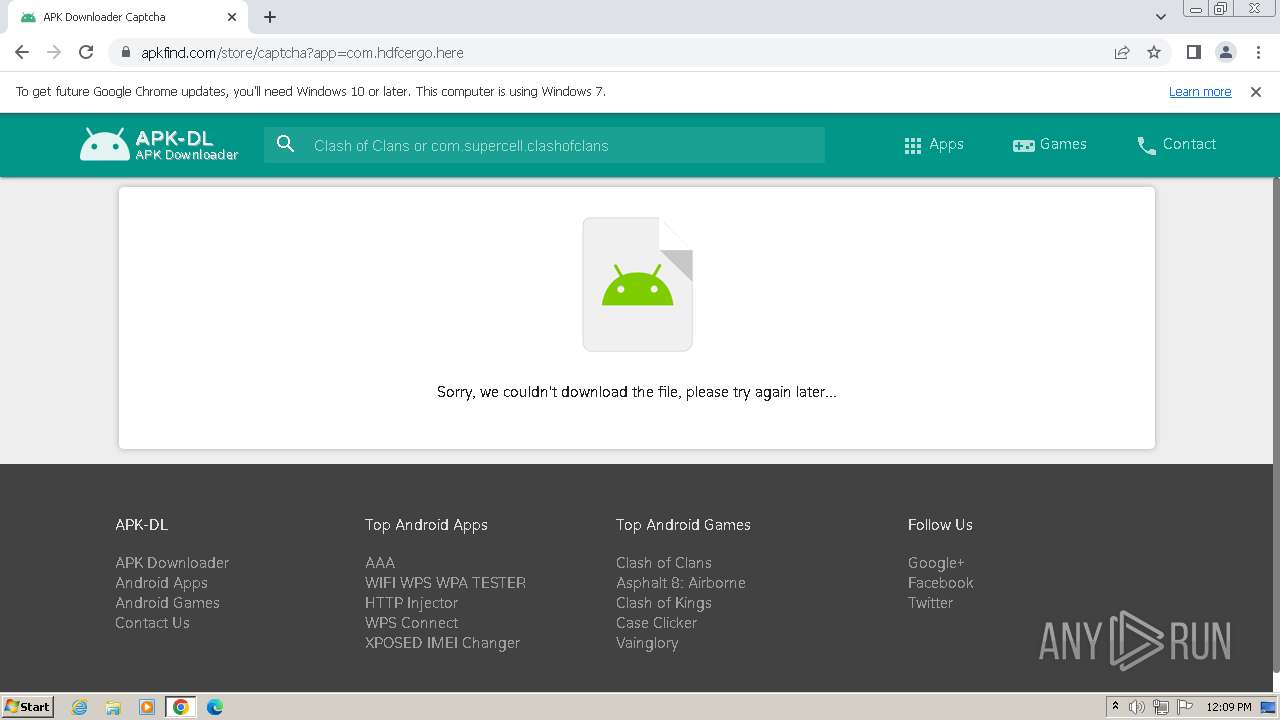Click the APK file thumbnail image
Screen dimensions: 1280x720
pyautogui.click(x=638, y=284)
